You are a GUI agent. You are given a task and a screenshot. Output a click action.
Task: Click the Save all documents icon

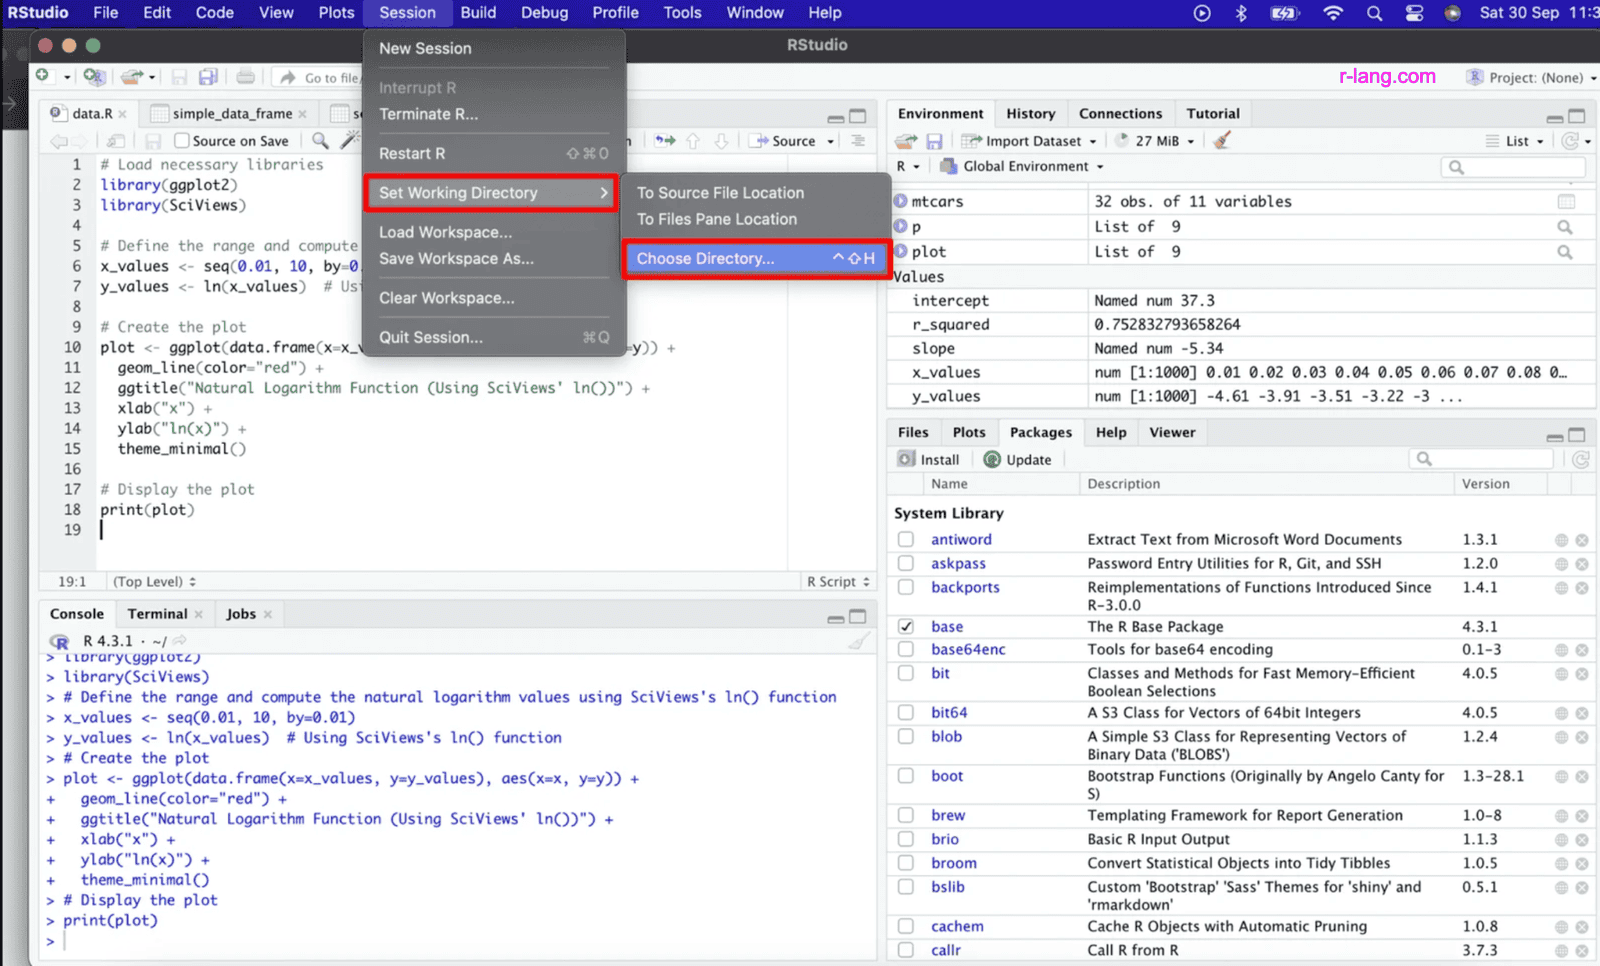click(209, 75)
